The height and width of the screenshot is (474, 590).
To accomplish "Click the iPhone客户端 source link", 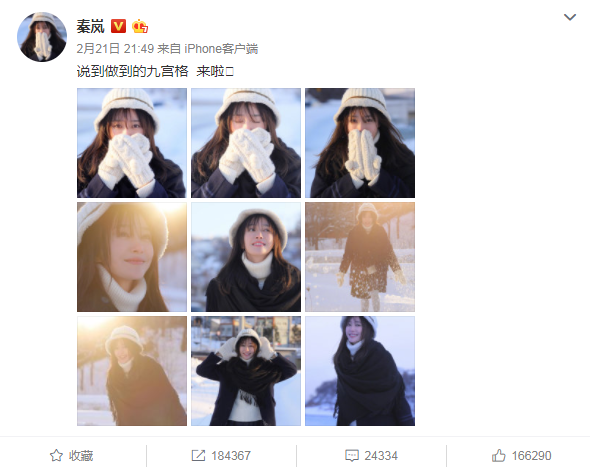I will pos(221,49).
